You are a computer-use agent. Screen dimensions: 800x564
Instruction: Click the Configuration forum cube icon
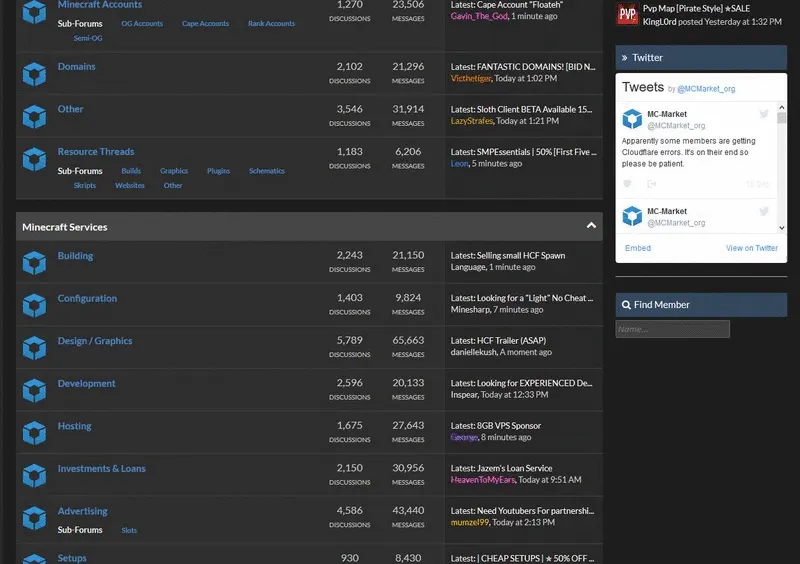(34, 305)
